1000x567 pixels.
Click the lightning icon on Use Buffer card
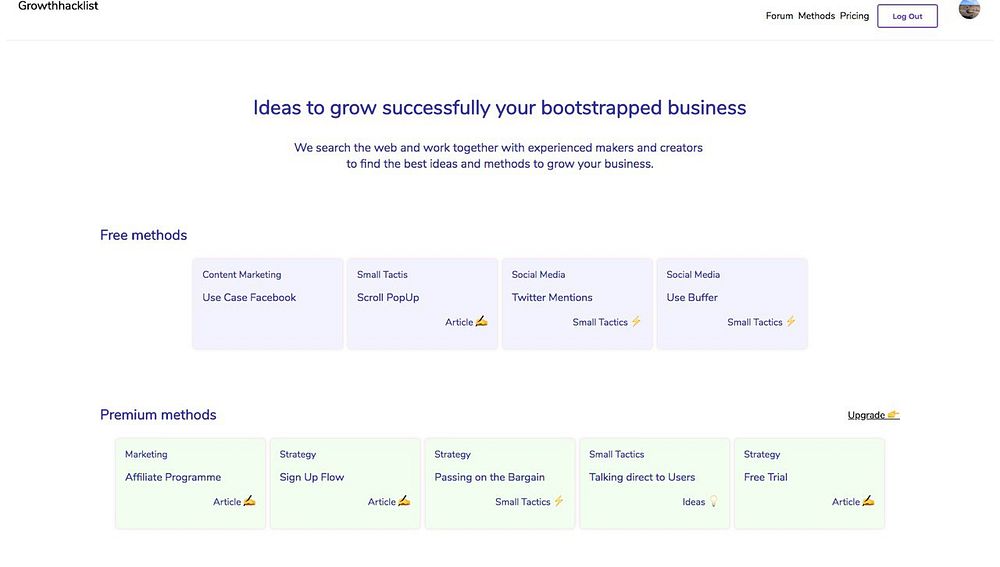pyautogui.click(x=791, y=322)
